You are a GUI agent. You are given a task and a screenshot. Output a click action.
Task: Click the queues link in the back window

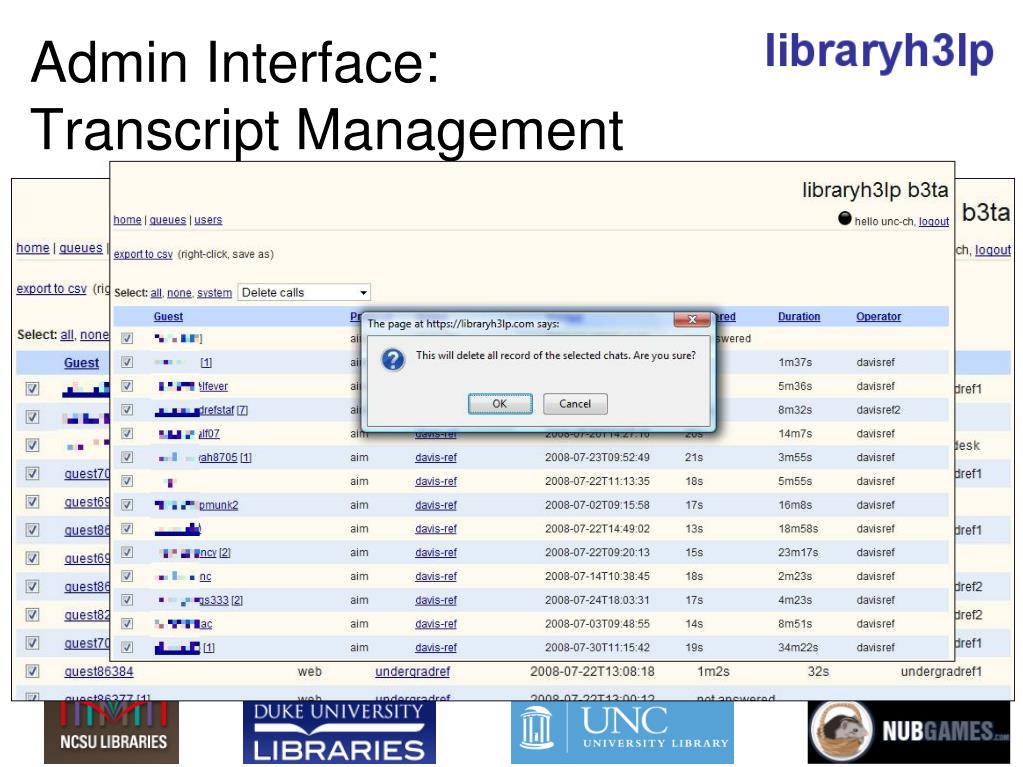click(x=81, y=248)
